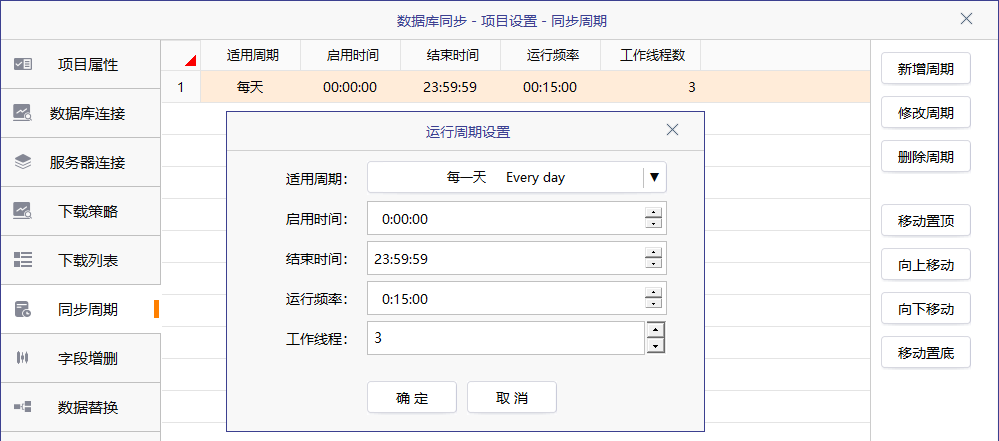Viewport: 999px width, 441px height.
Task: Open 项目属性 via its sidebar icon
Action: [23, 64]
